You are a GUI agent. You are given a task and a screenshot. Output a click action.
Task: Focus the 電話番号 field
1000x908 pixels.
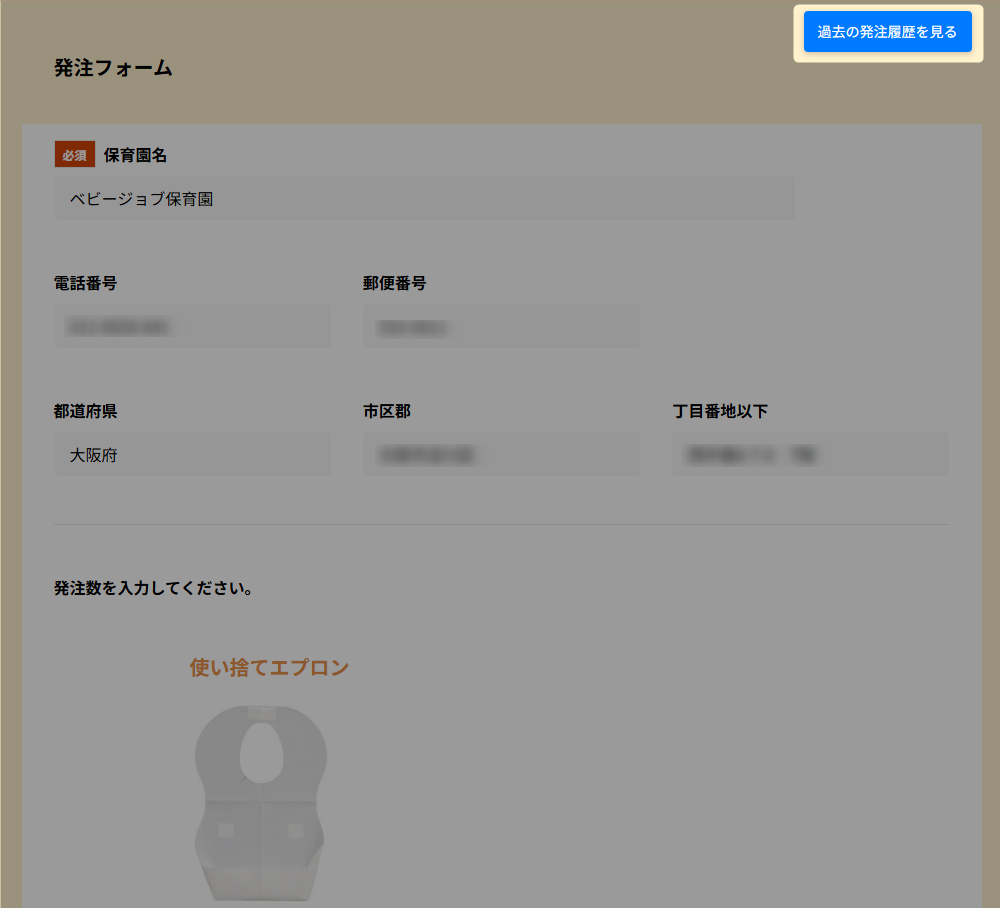[192, 326]
